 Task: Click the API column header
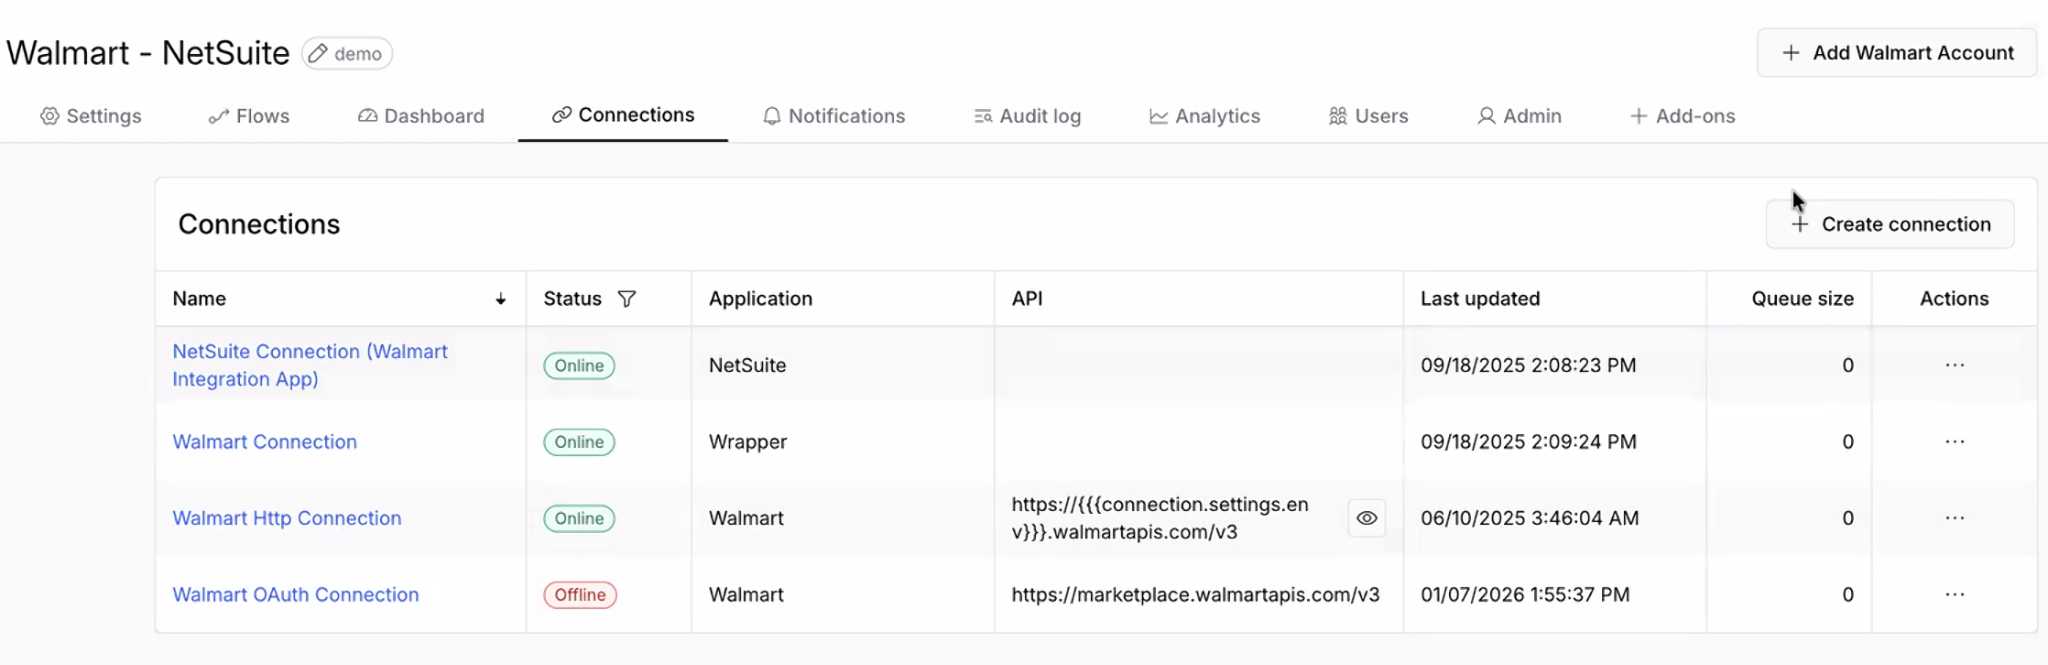click(x=1027, y=299)
